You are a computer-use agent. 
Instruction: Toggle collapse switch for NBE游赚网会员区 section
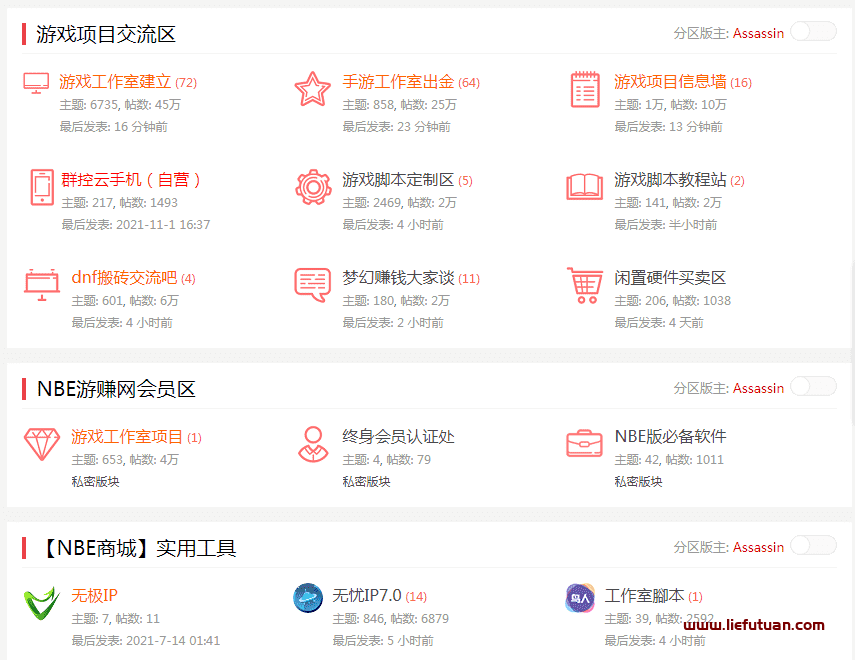812,387
